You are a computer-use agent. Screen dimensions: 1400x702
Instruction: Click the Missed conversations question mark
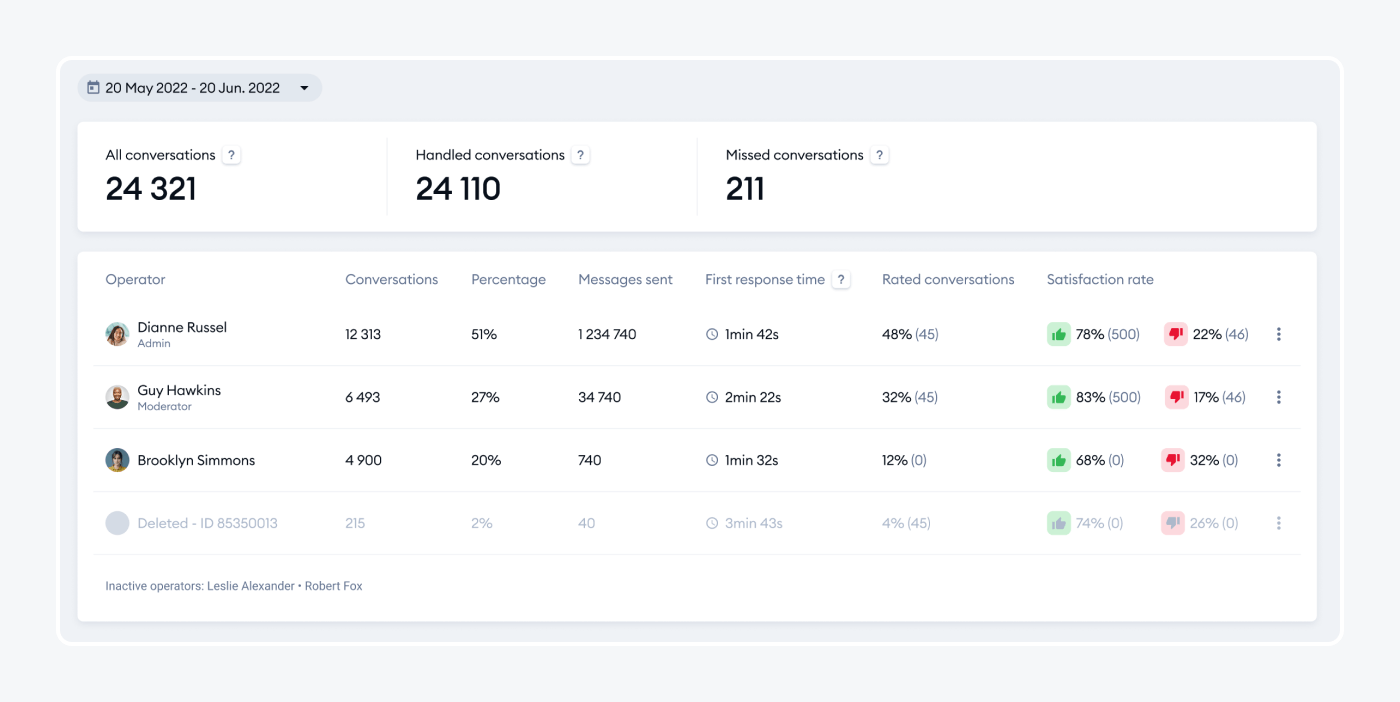[x=879, y=154]
